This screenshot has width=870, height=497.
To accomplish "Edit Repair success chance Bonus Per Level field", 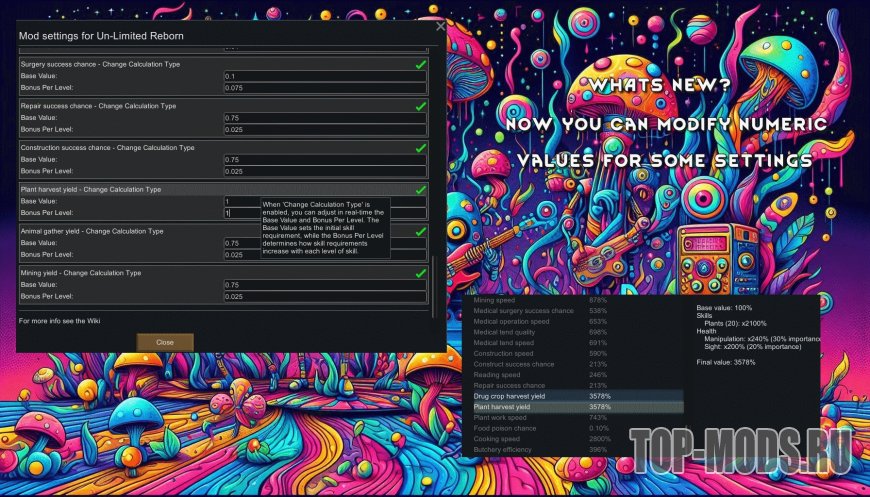I will pyautogui.click(x=325, y=129).
